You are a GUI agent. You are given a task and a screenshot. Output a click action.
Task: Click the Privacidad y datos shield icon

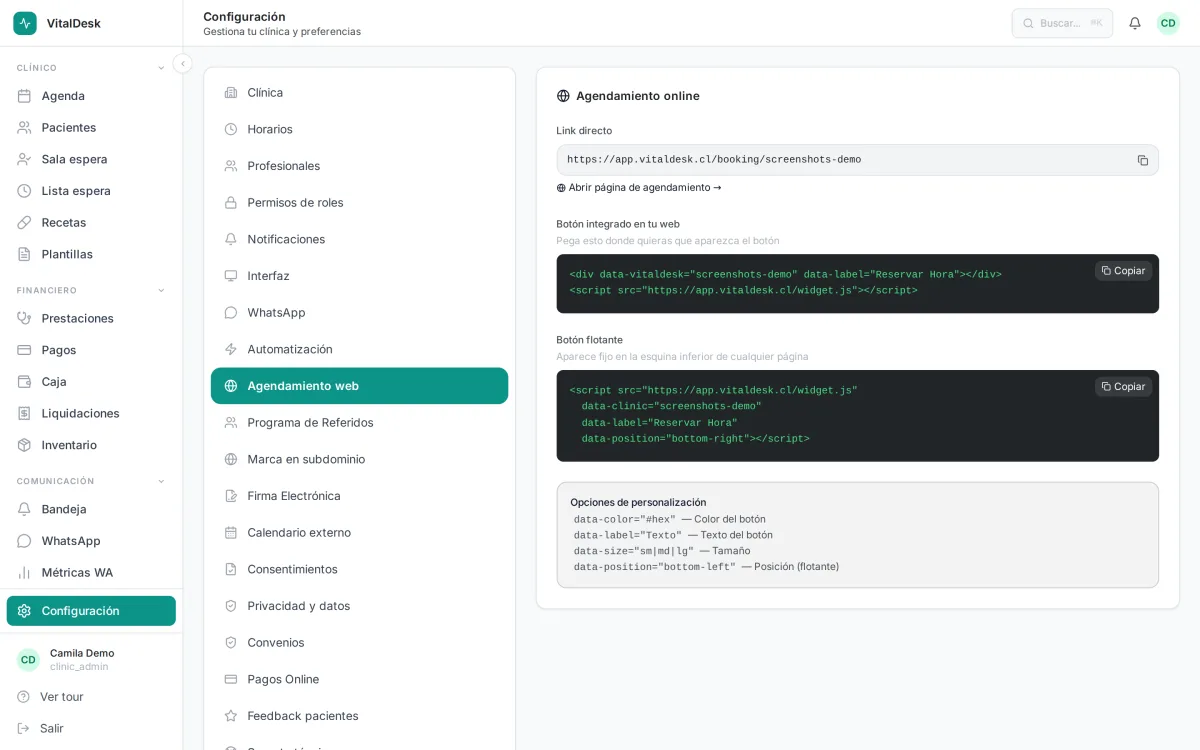(x=231, y=606)
